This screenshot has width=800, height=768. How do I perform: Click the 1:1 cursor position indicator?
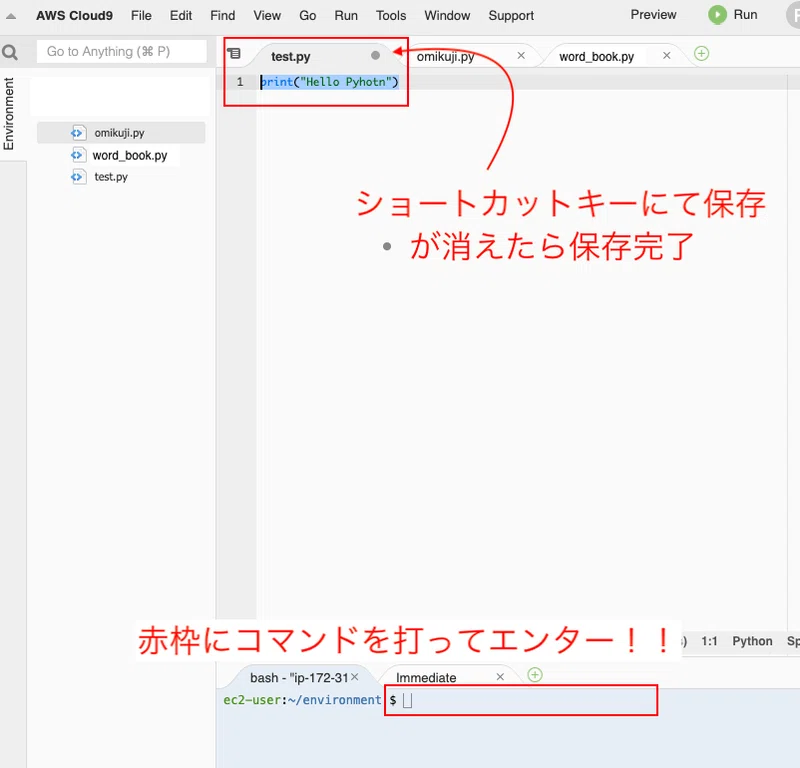click(709, 641)
